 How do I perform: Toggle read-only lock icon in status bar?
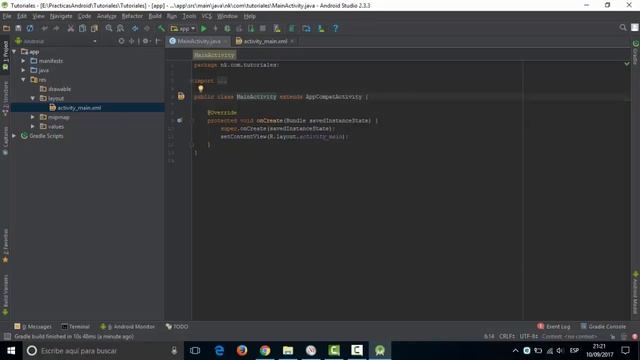[x=613, y=337]
